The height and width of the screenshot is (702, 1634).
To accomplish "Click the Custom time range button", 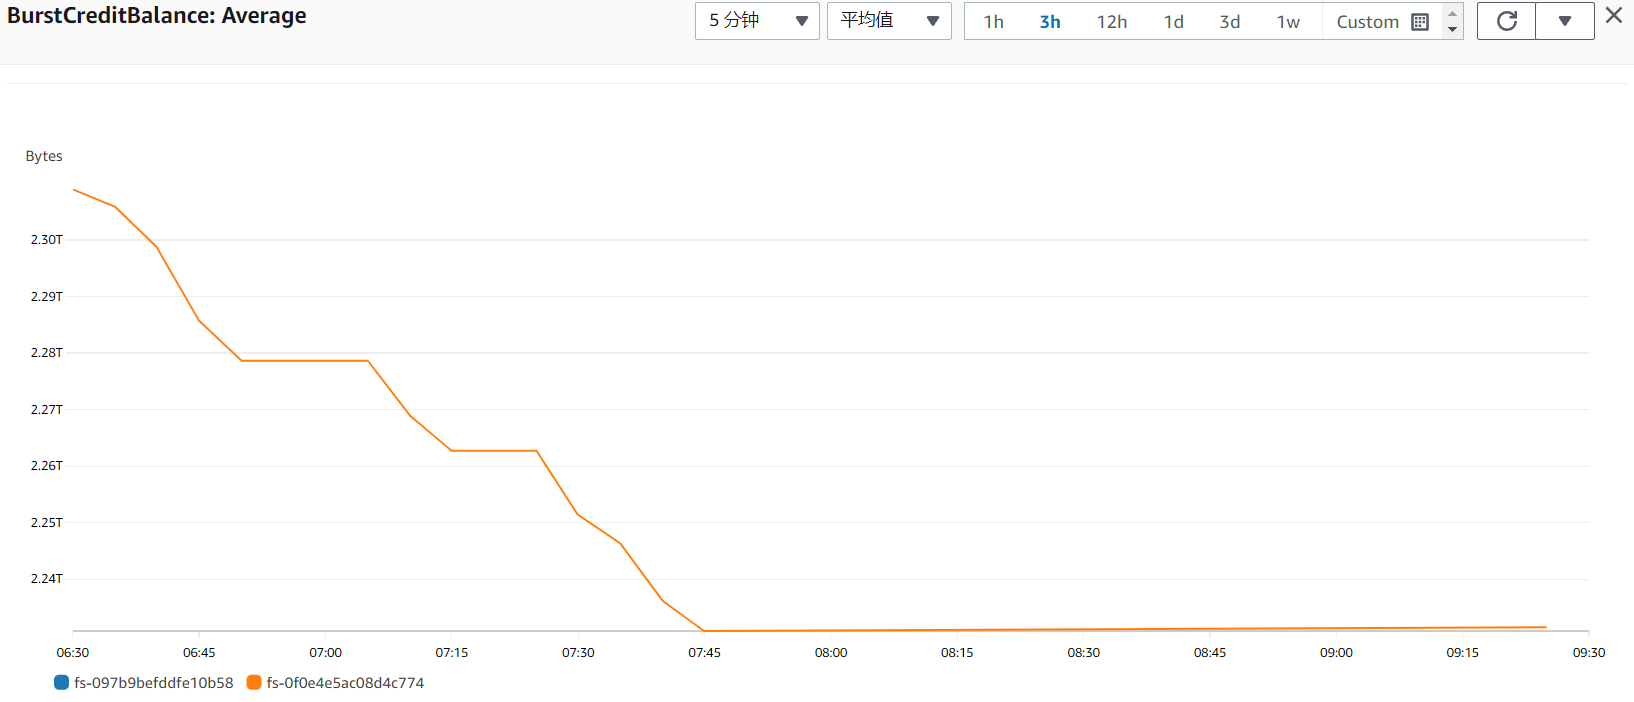I will coord(1367,22).
